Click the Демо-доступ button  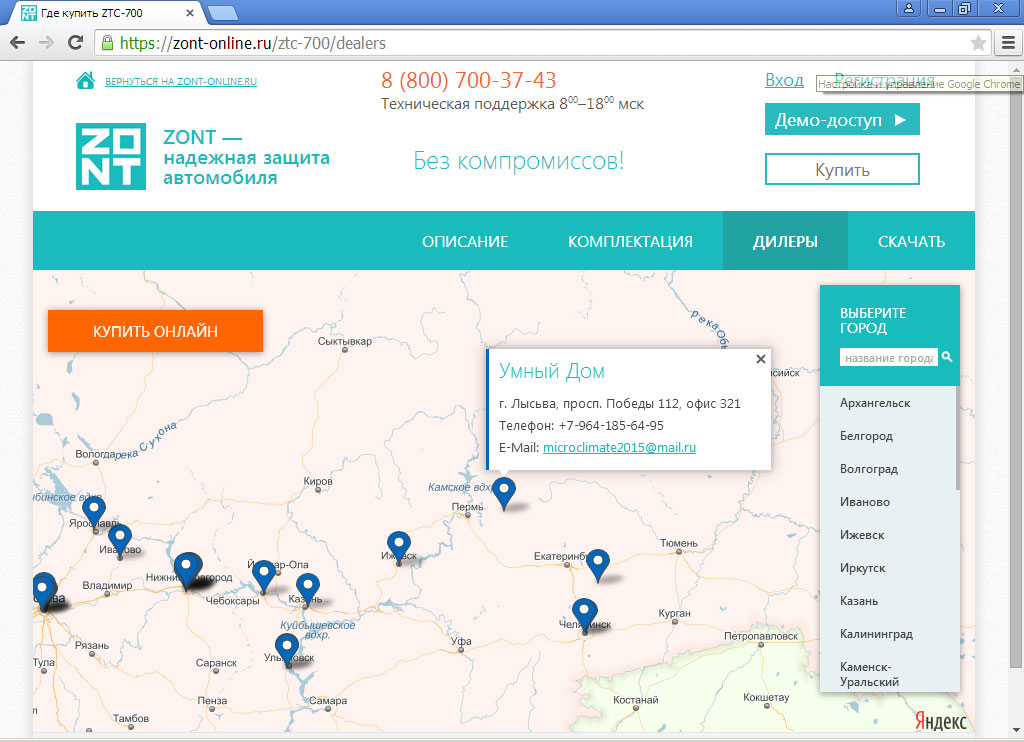(x=842, y=120)
